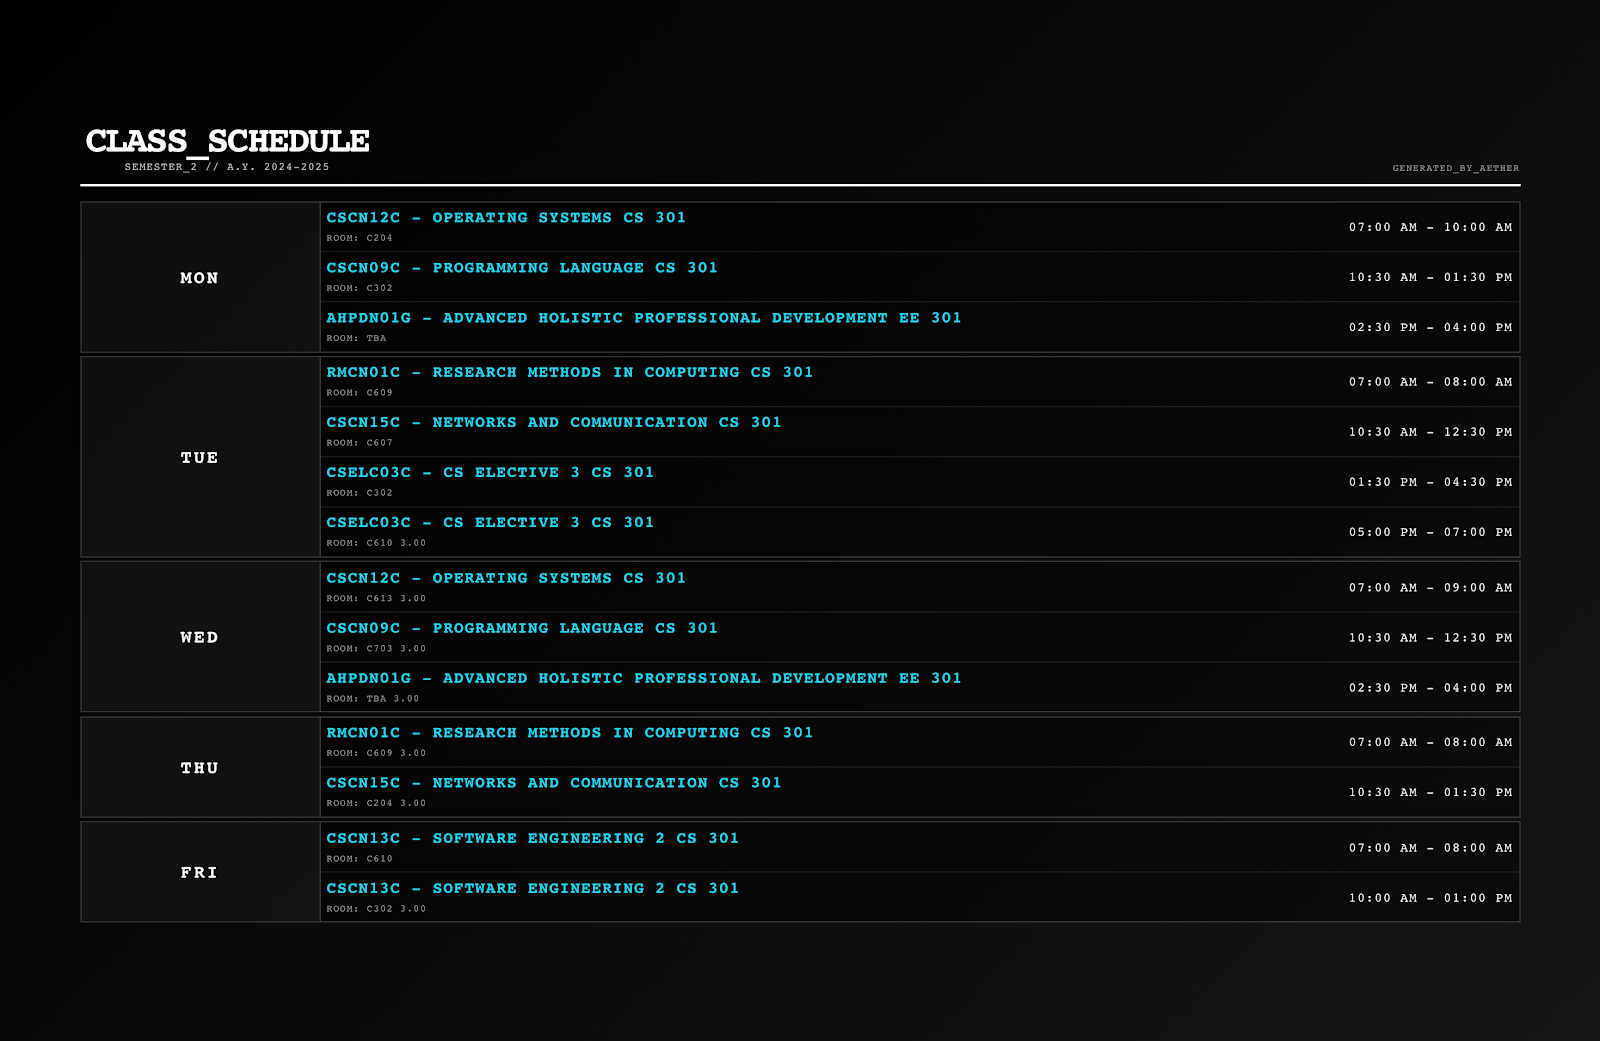
Task: Select Tuesday's '10:30 AM – 12:30 PM' time
Action: pos(1430,432)
